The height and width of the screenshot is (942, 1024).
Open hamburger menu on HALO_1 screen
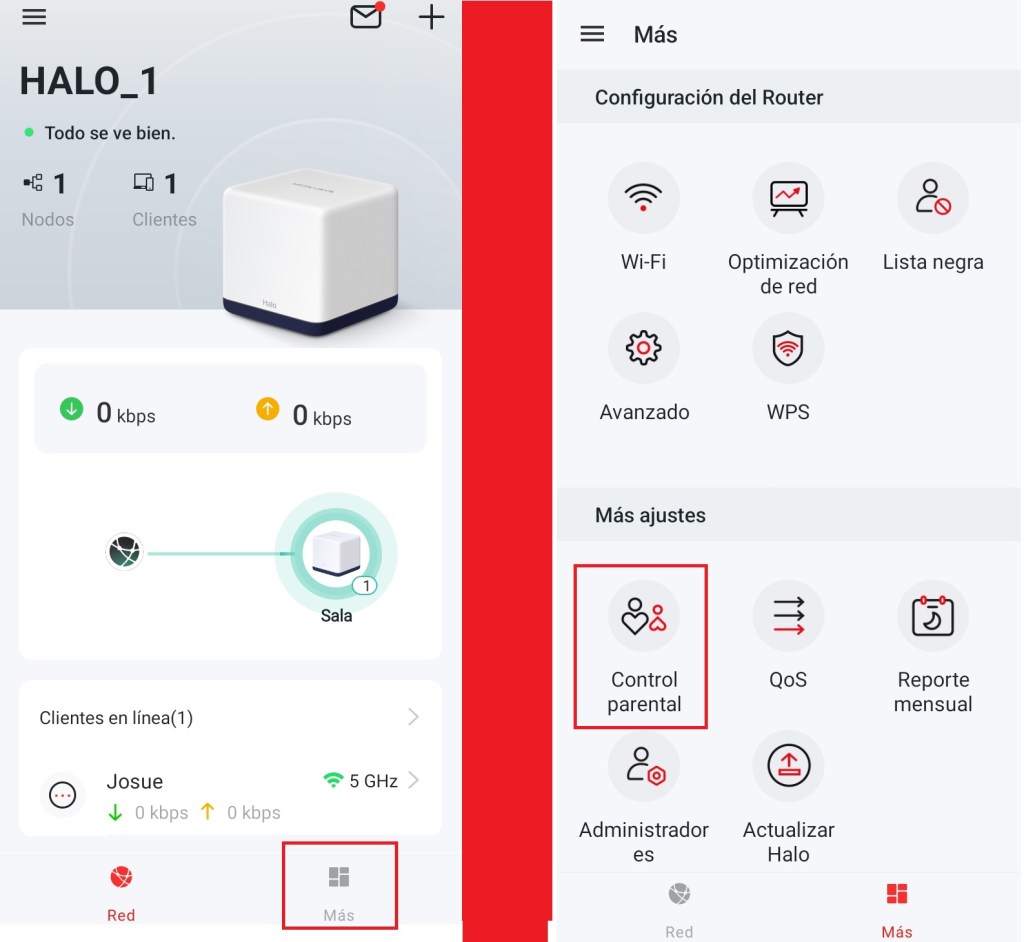click(x=34, y=17)
